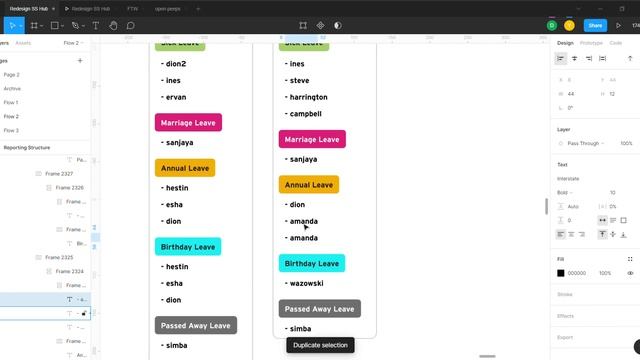This screenshot has height=360, width=640.
Task: Set text align right
Action: pos(582,234)
